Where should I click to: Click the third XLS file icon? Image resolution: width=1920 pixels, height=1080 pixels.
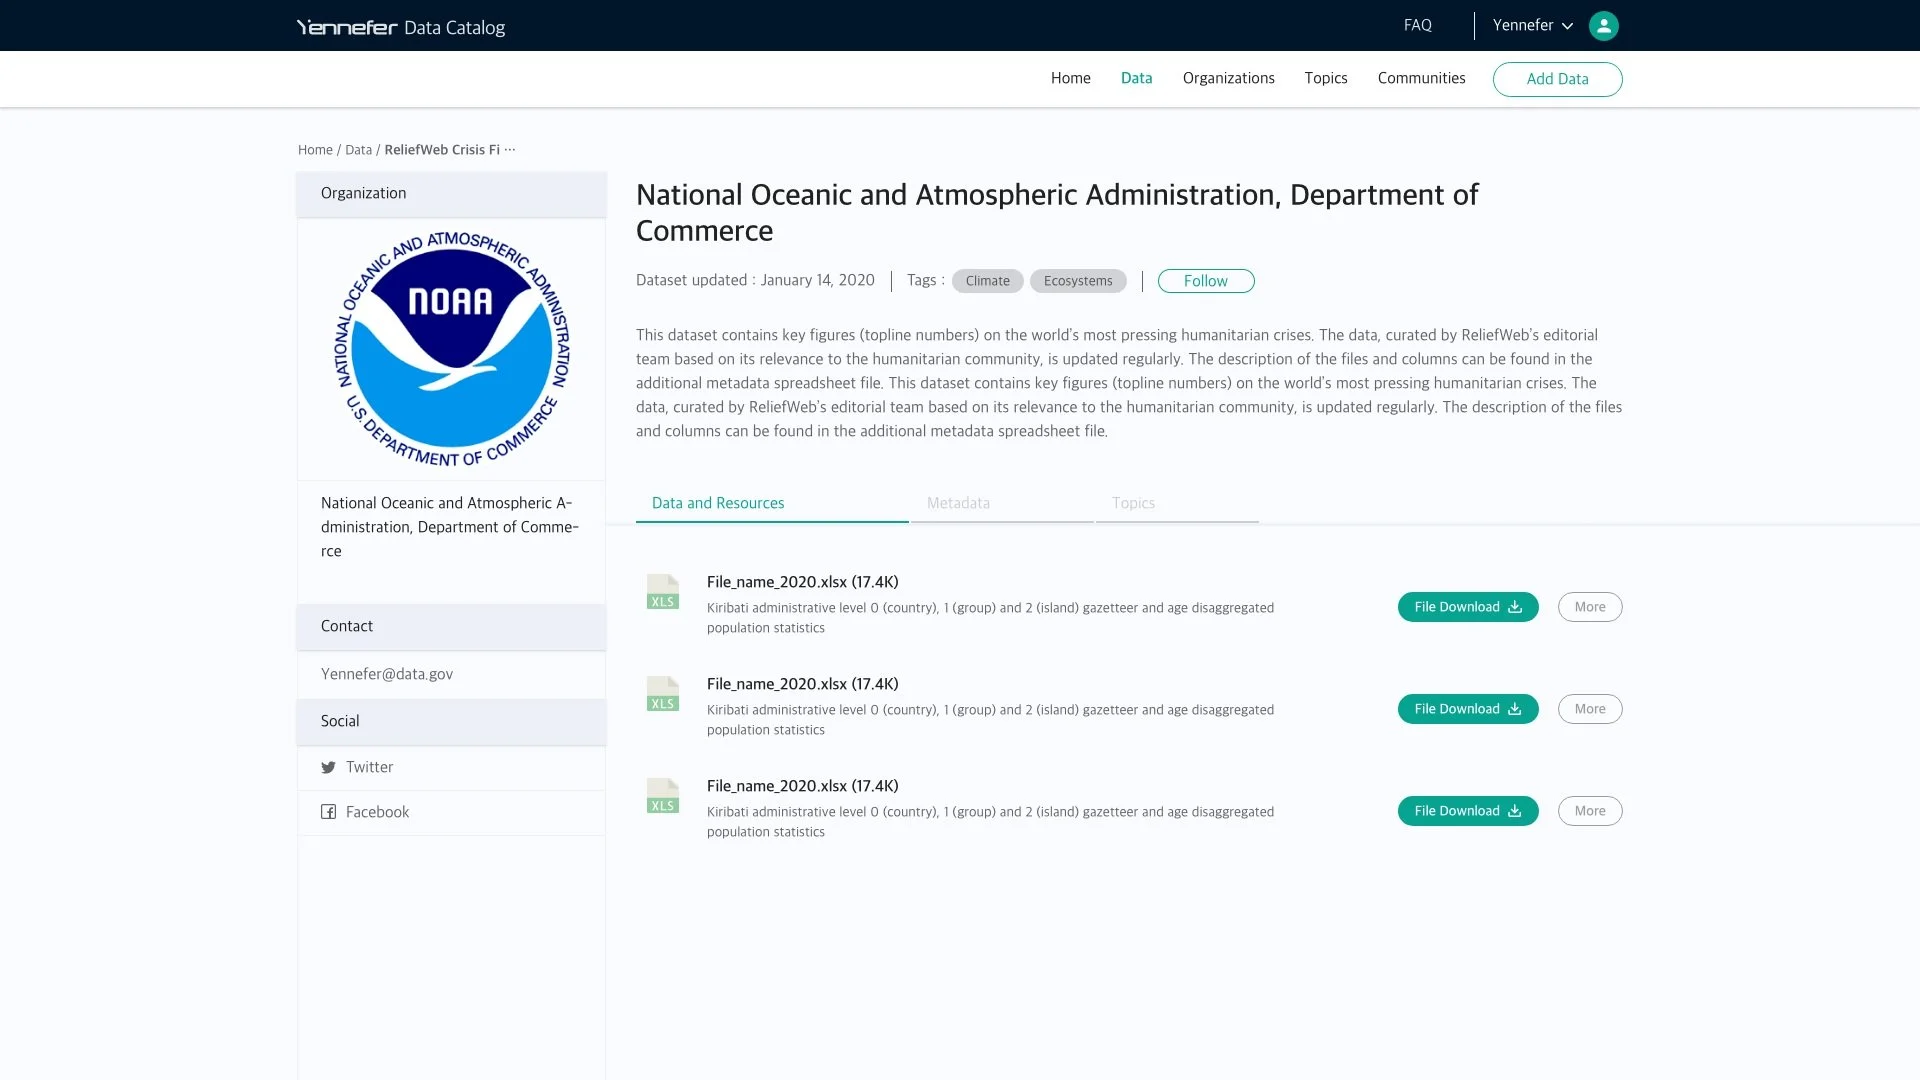[x=662, y=796]
